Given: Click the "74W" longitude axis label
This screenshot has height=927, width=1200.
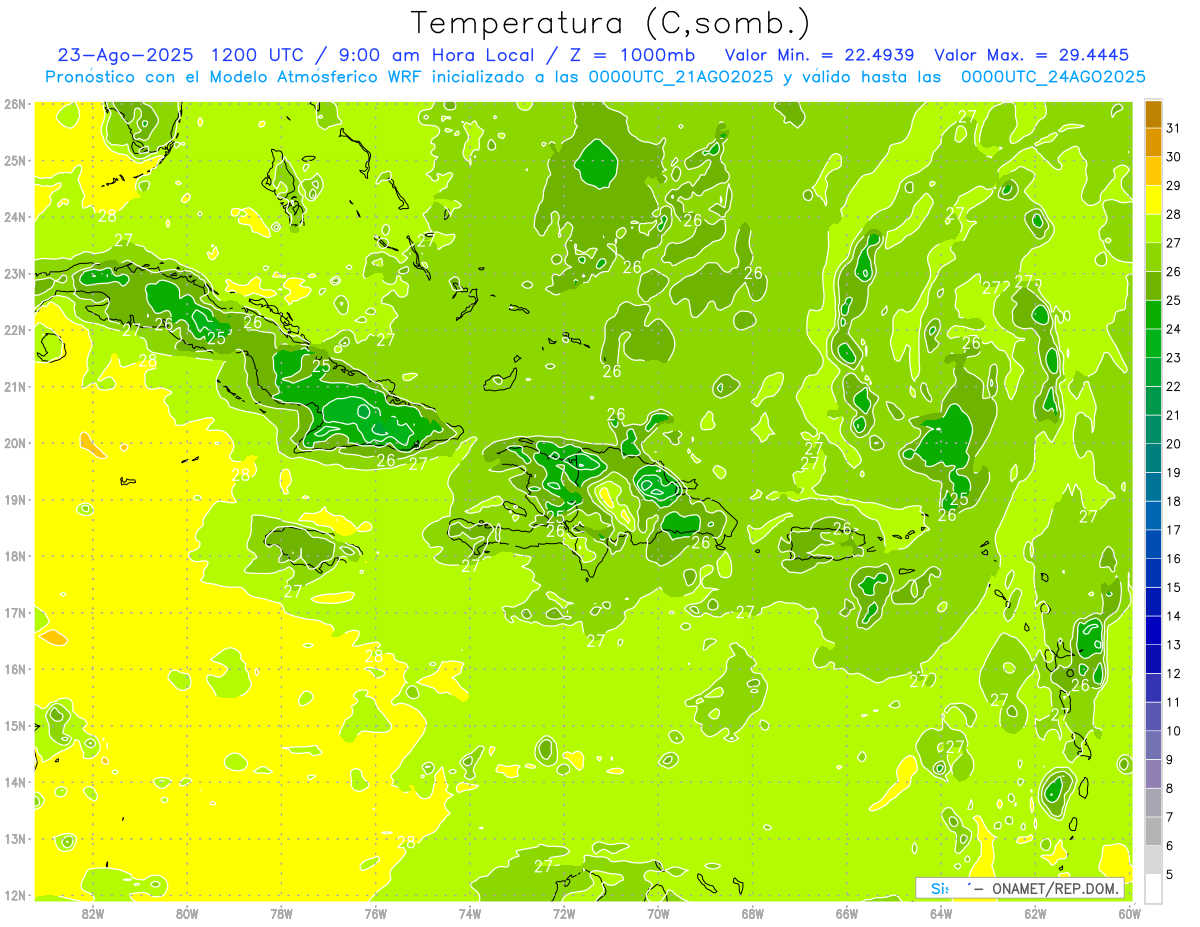Looking at the screenshot, I should coord(470,913).
